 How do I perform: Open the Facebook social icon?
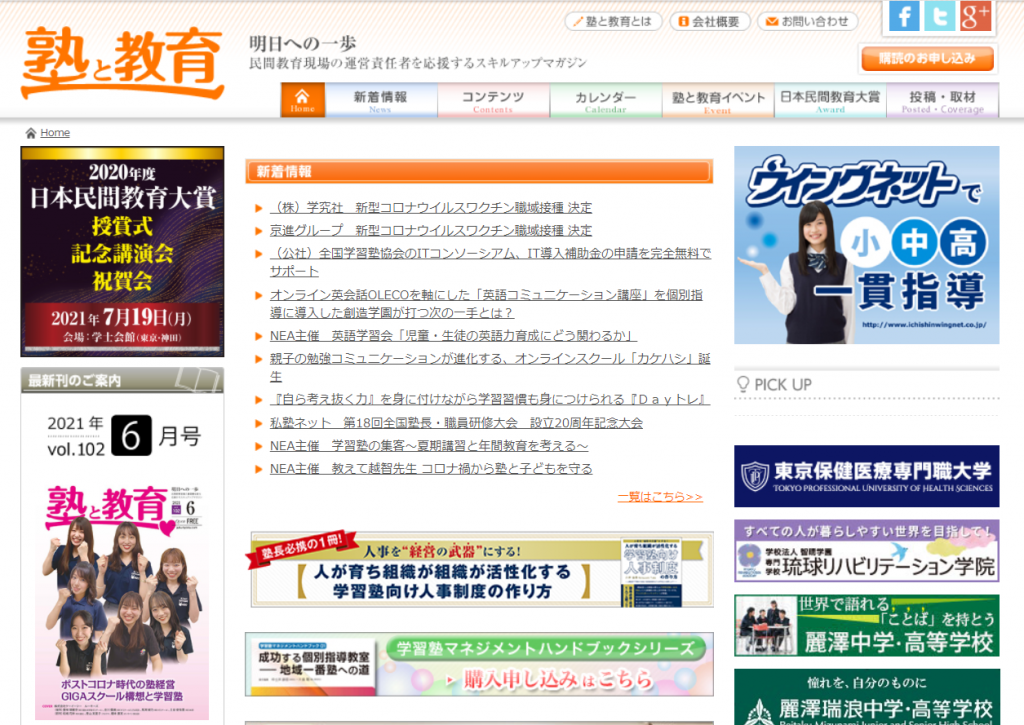click(x=904, y=16)
